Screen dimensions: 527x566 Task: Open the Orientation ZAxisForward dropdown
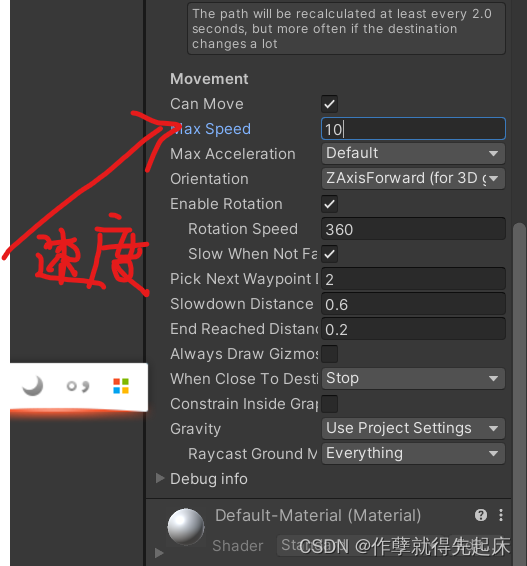[x=413, y=178]
